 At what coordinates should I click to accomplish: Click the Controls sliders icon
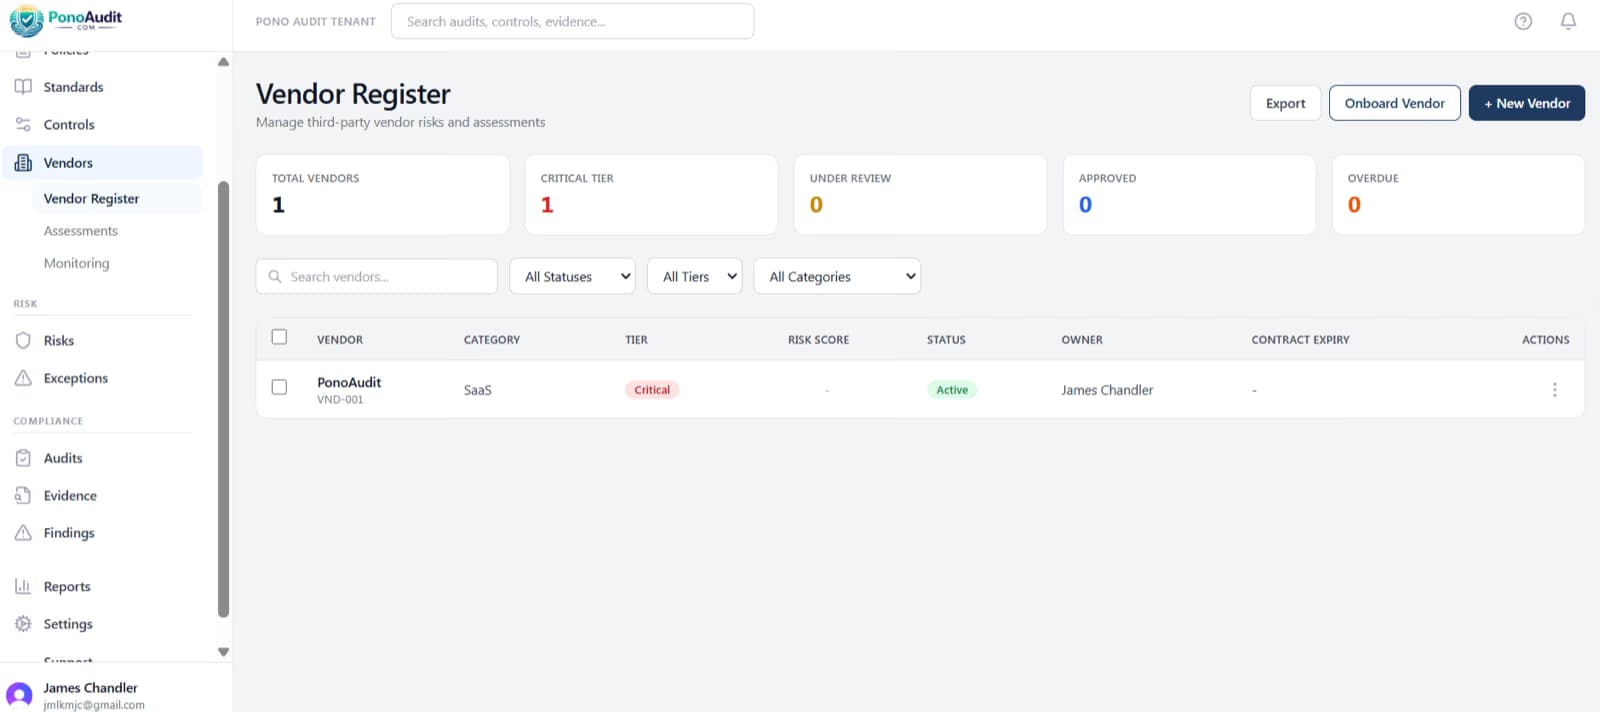(23, 125)
